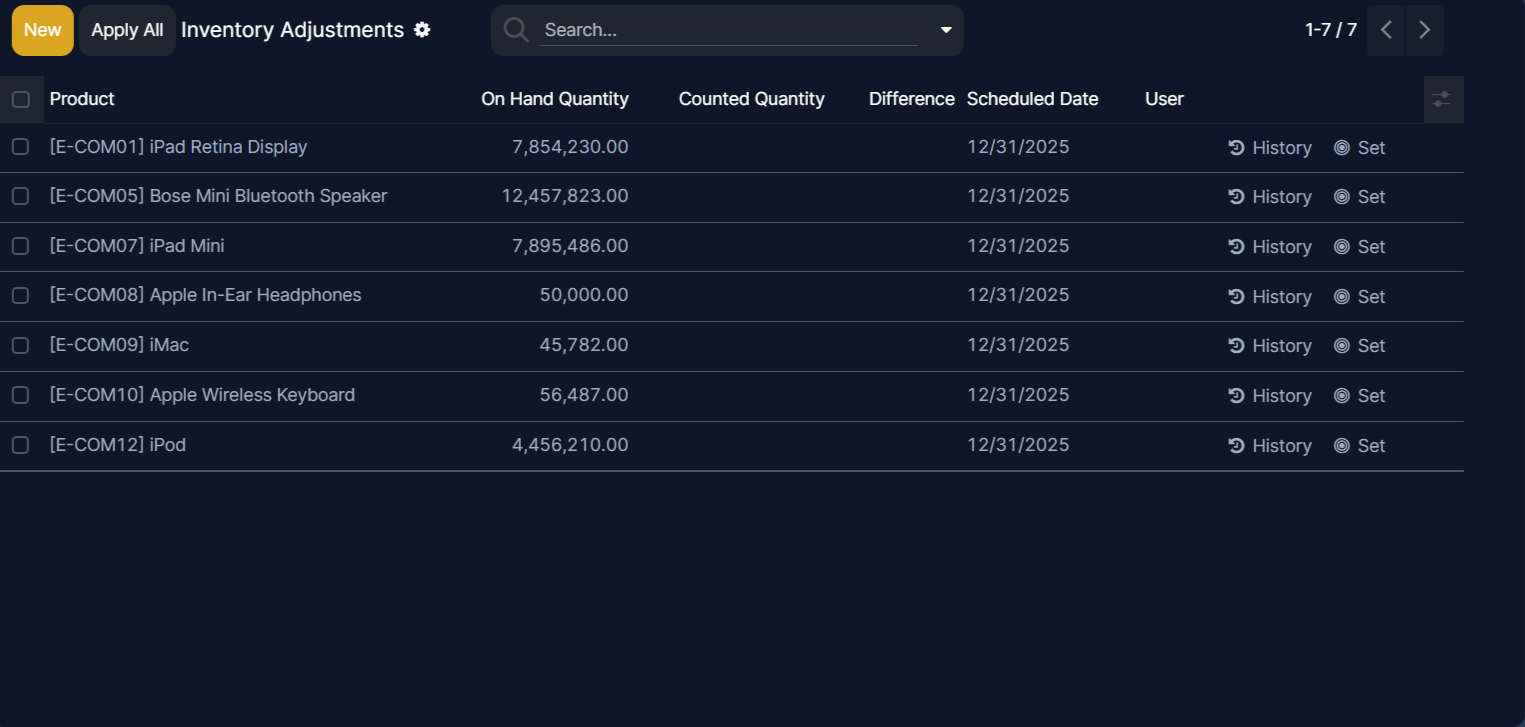Go to next page arrow

[1424, 30]
